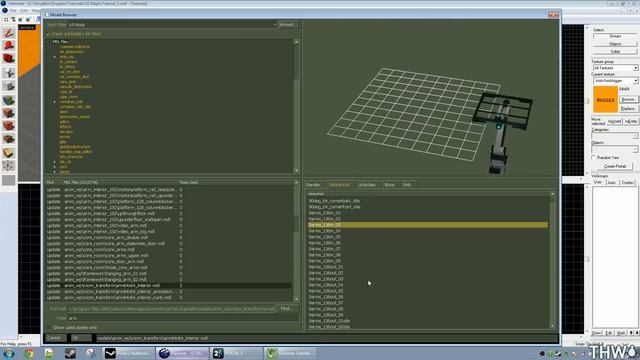Toggle the Random Yaw checkbox
Viewport: 640px width, 360px height.
pos(594,158)
